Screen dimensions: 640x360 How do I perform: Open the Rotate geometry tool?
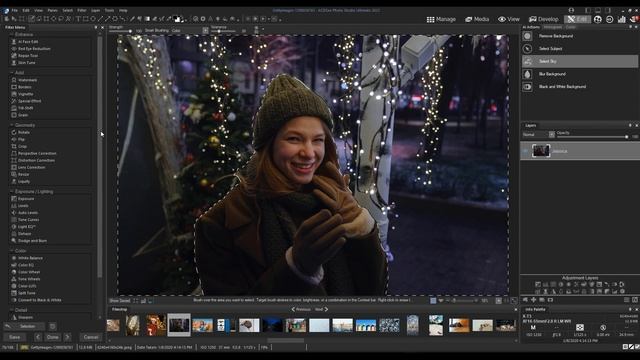click(x=24, y=132)
